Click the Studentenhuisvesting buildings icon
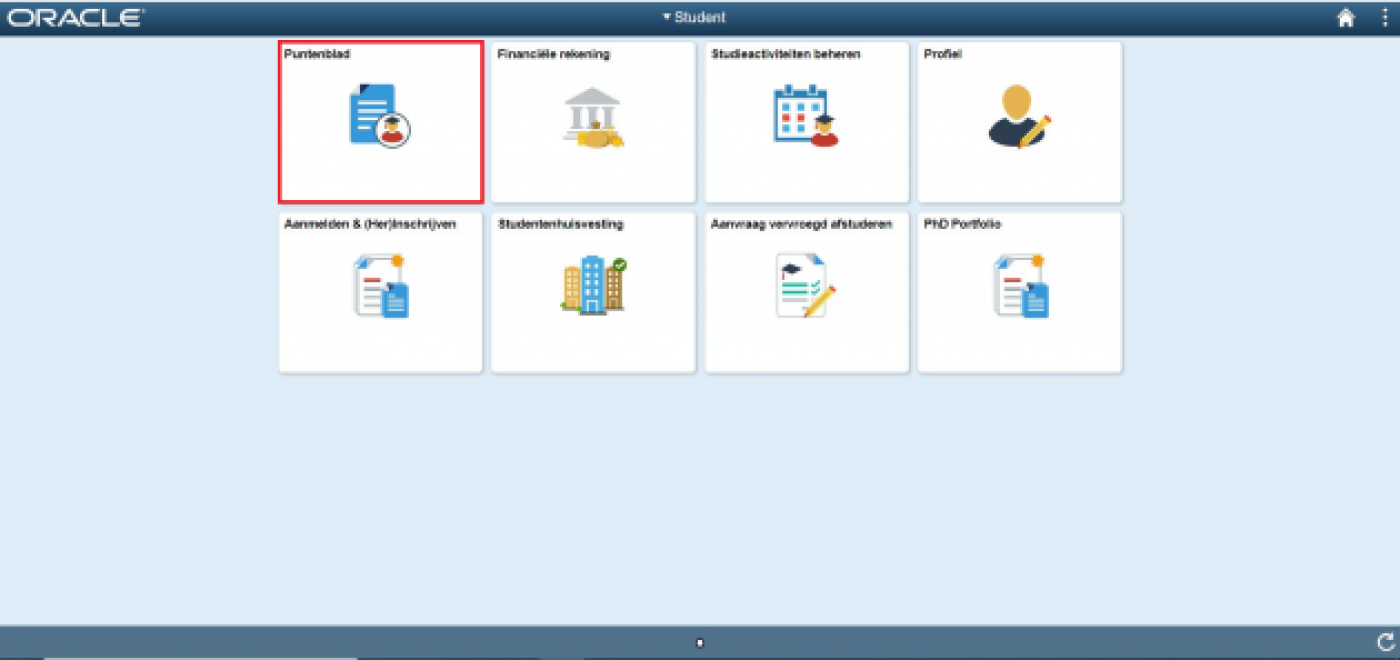Viewport: 1400px width, 660px height. tap(593, 286)
